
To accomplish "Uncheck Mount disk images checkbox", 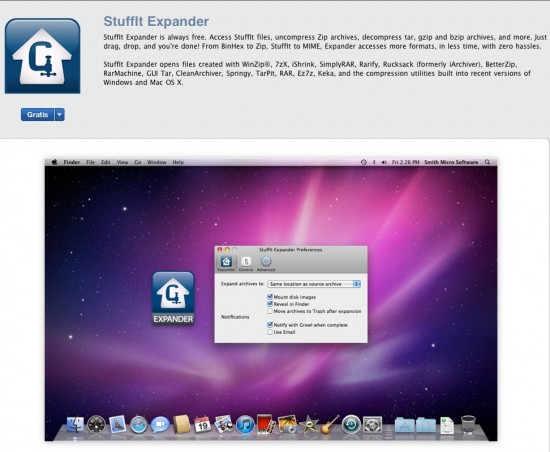I will coord(270,297).
